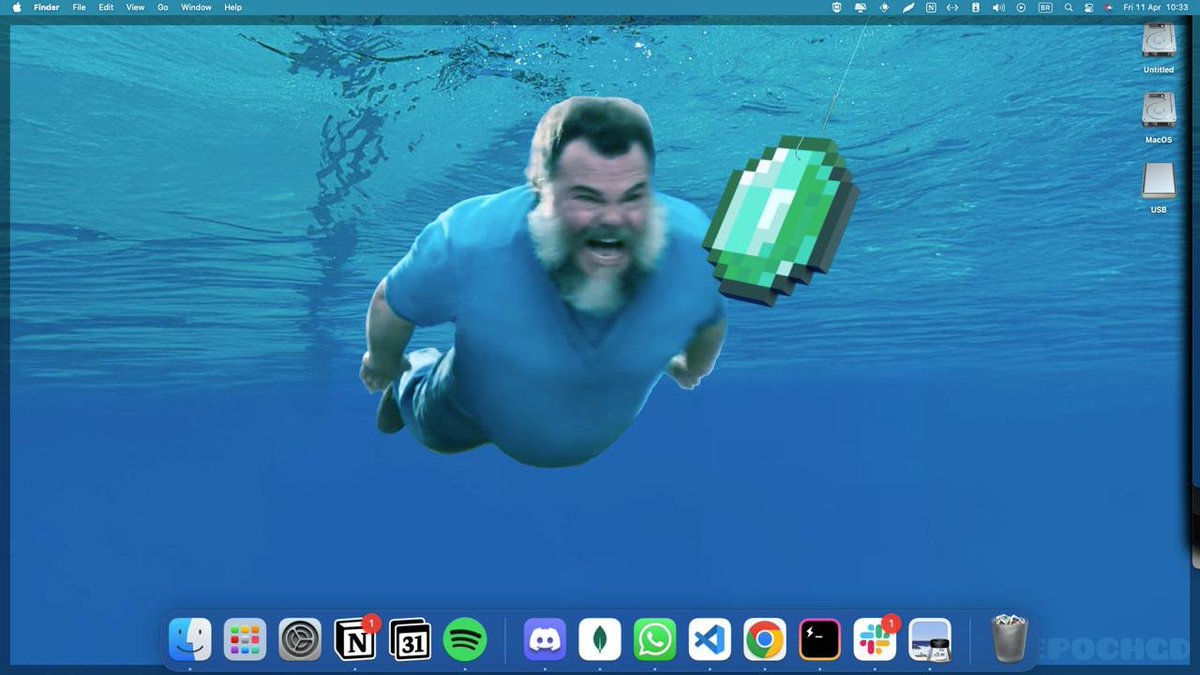1200x675 pixels.
Task: Open Launchpad from the Dock
Action: pyautogui.click(x=245, y=639)
